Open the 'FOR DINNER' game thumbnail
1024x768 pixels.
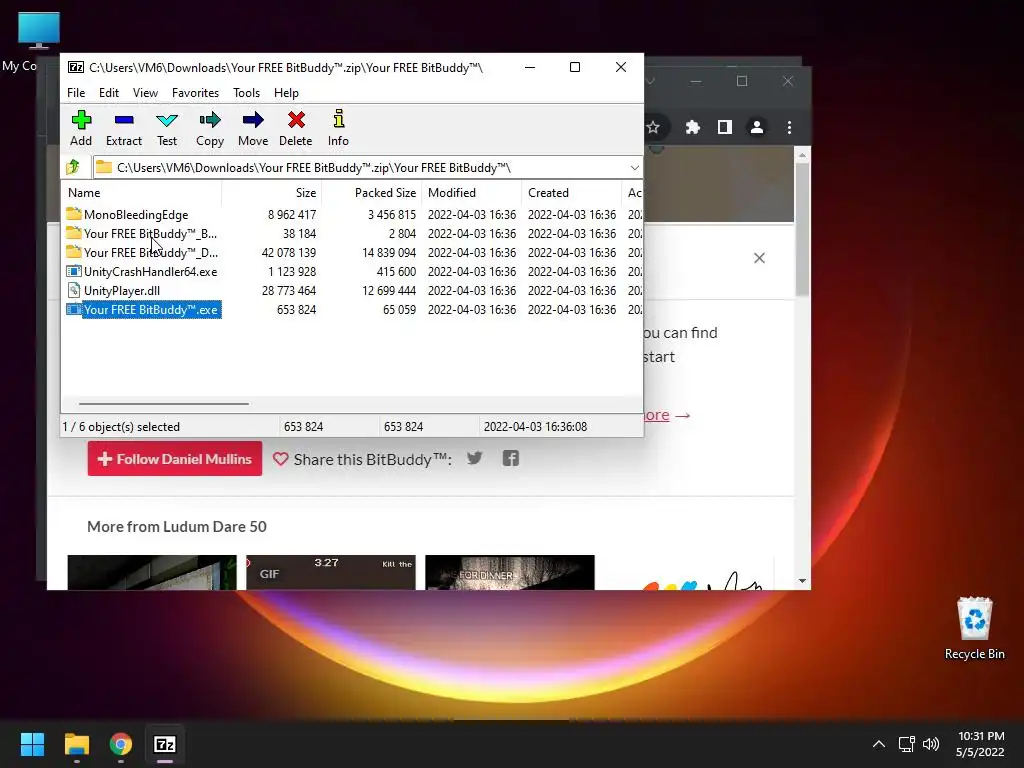[509, 572]
